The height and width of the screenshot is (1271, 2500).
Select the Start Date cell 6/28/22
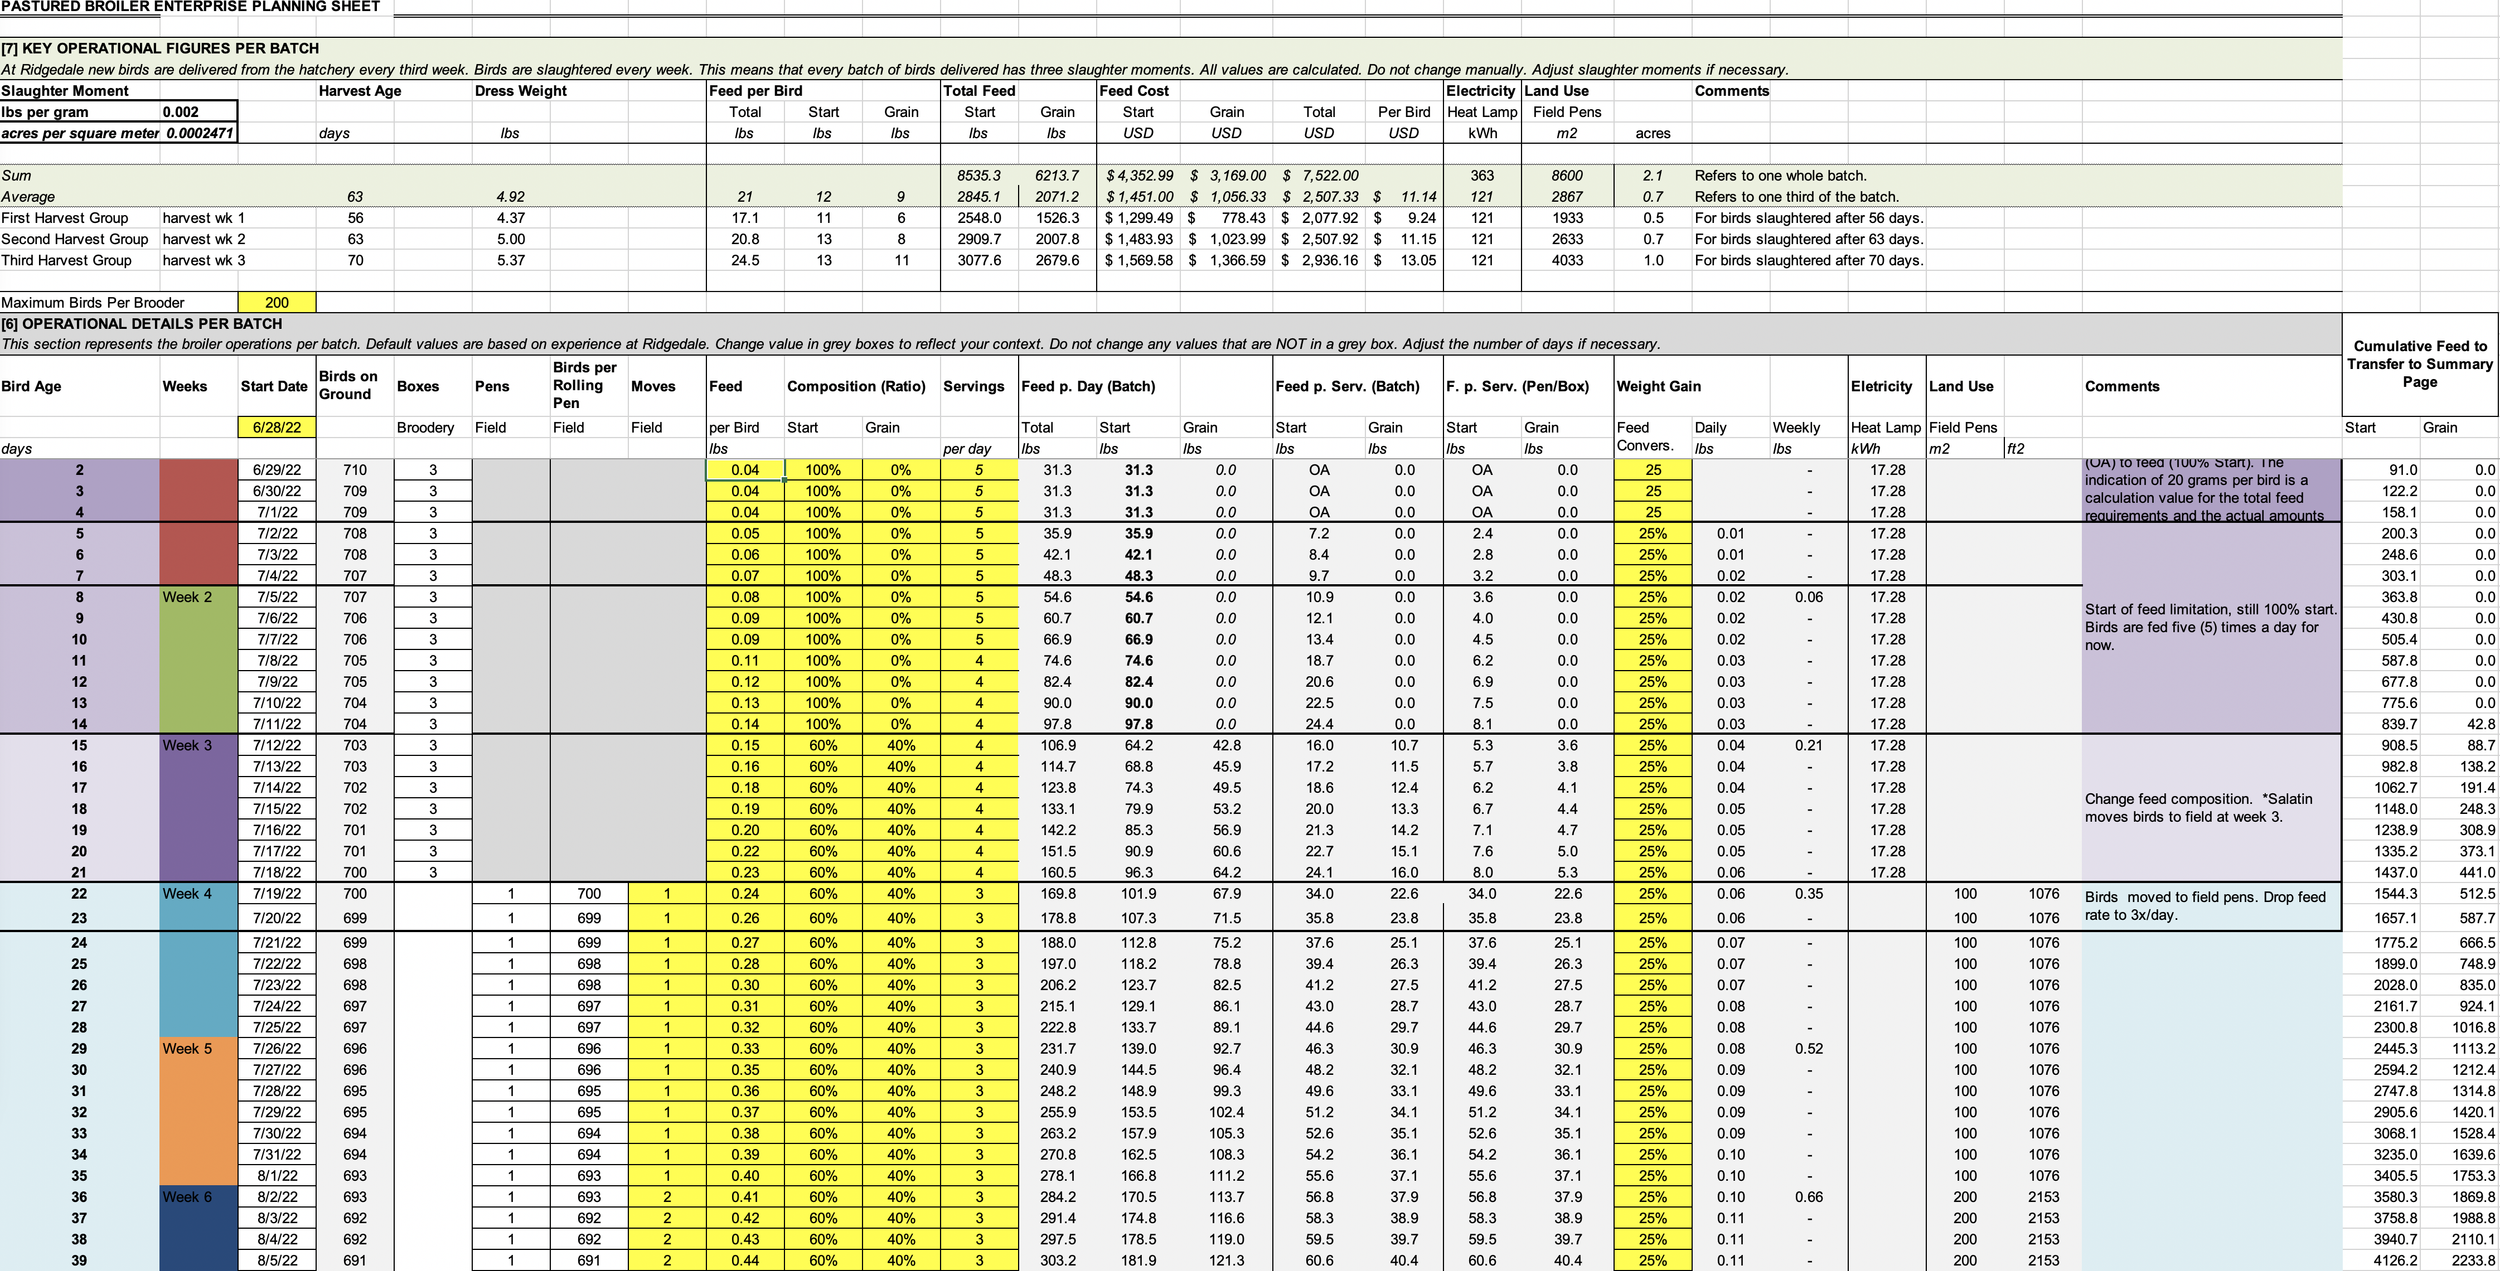pos(277,427)
